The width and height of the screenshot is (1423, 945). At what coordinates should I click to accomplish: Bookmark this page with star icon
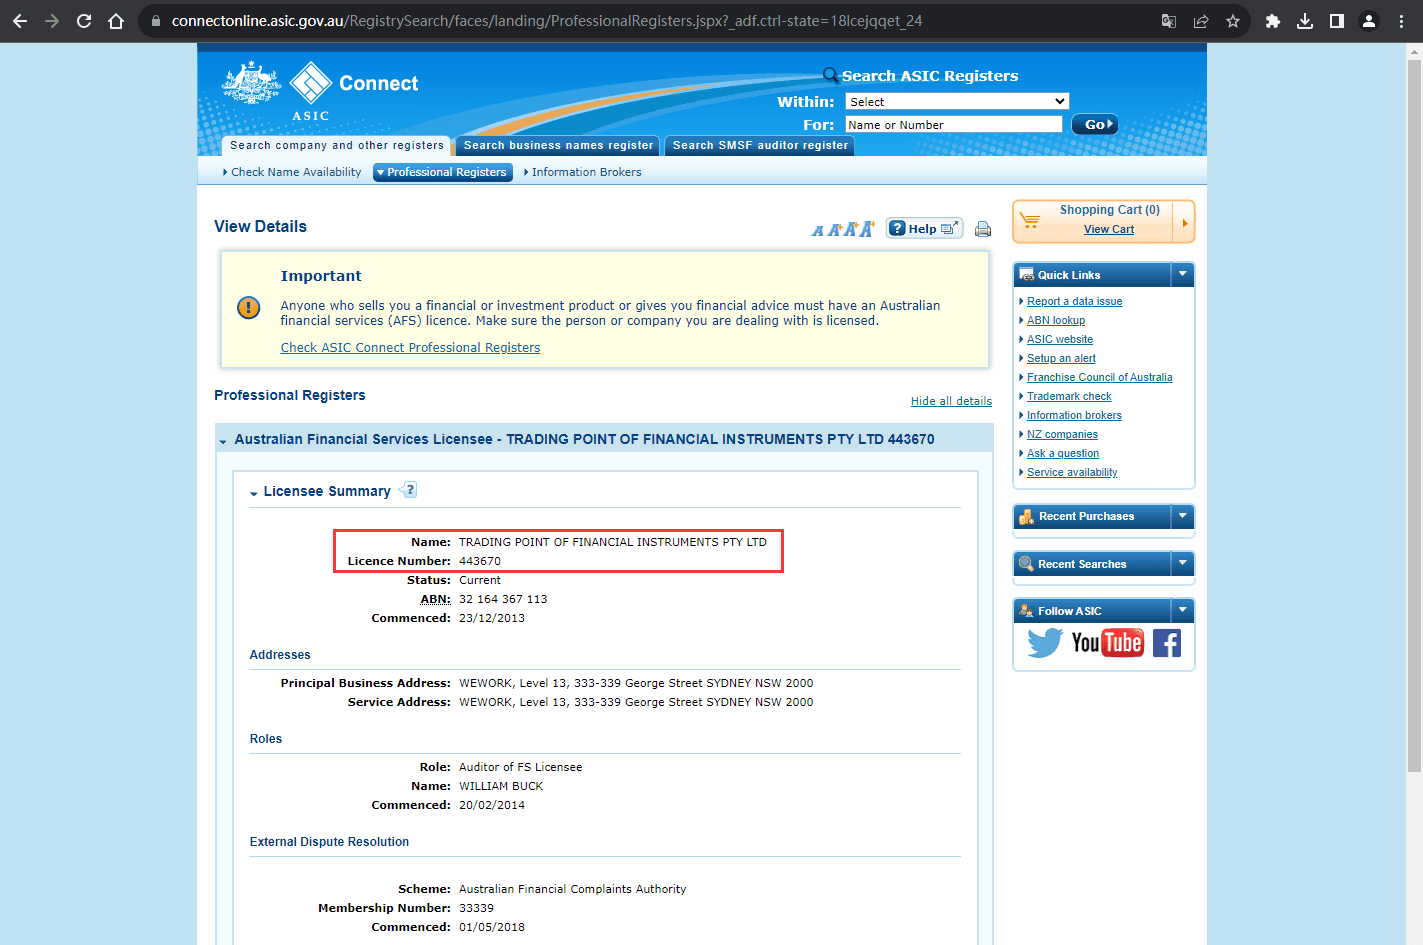(1233, 21)
